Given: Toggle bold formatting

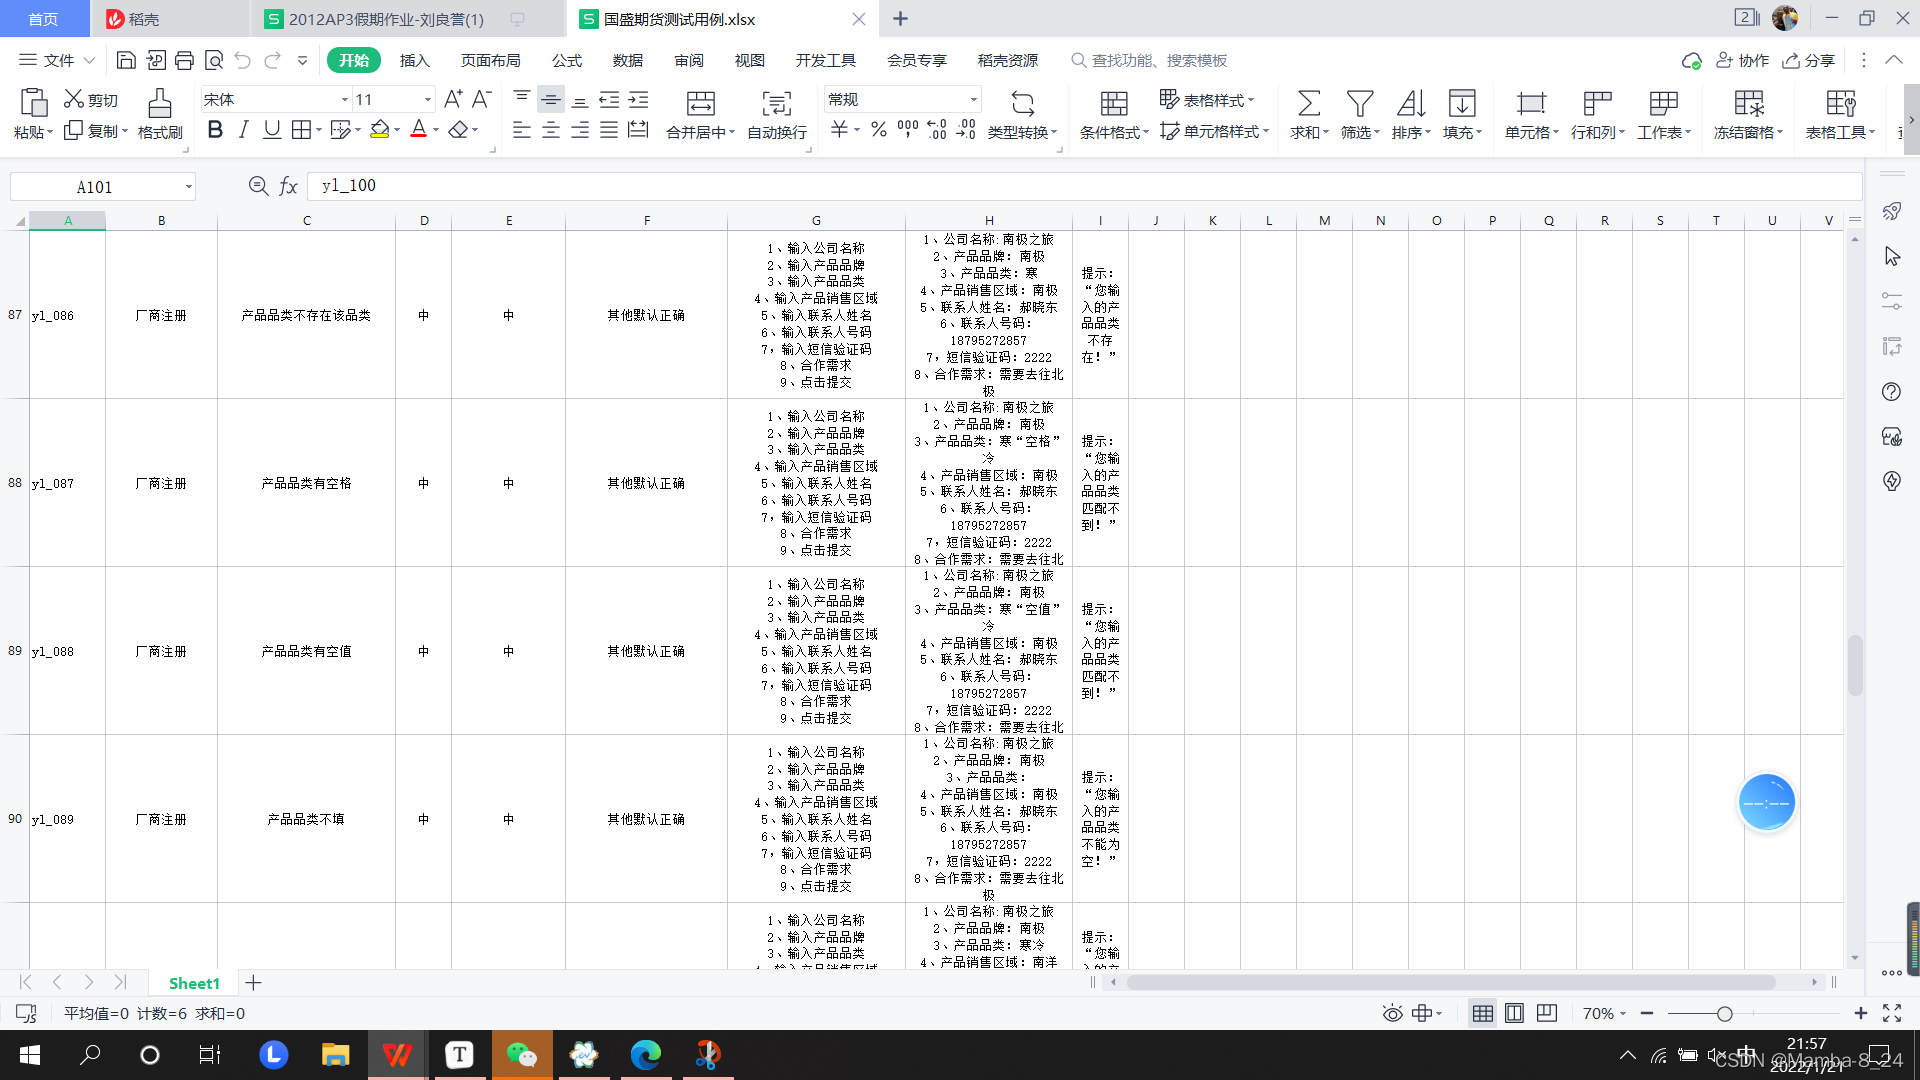Looking at the screenshot, I should pos(215,130).
